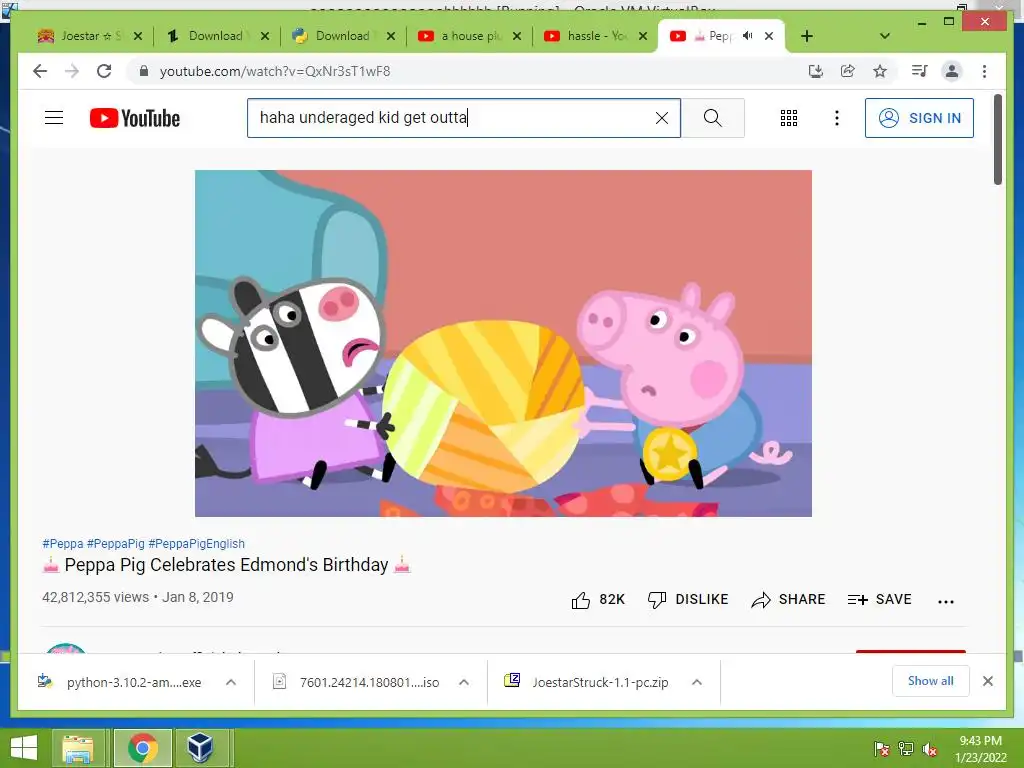Click Chrome in the taskbar
This screenshot has width=1024, height=768.
coord(143,748)
